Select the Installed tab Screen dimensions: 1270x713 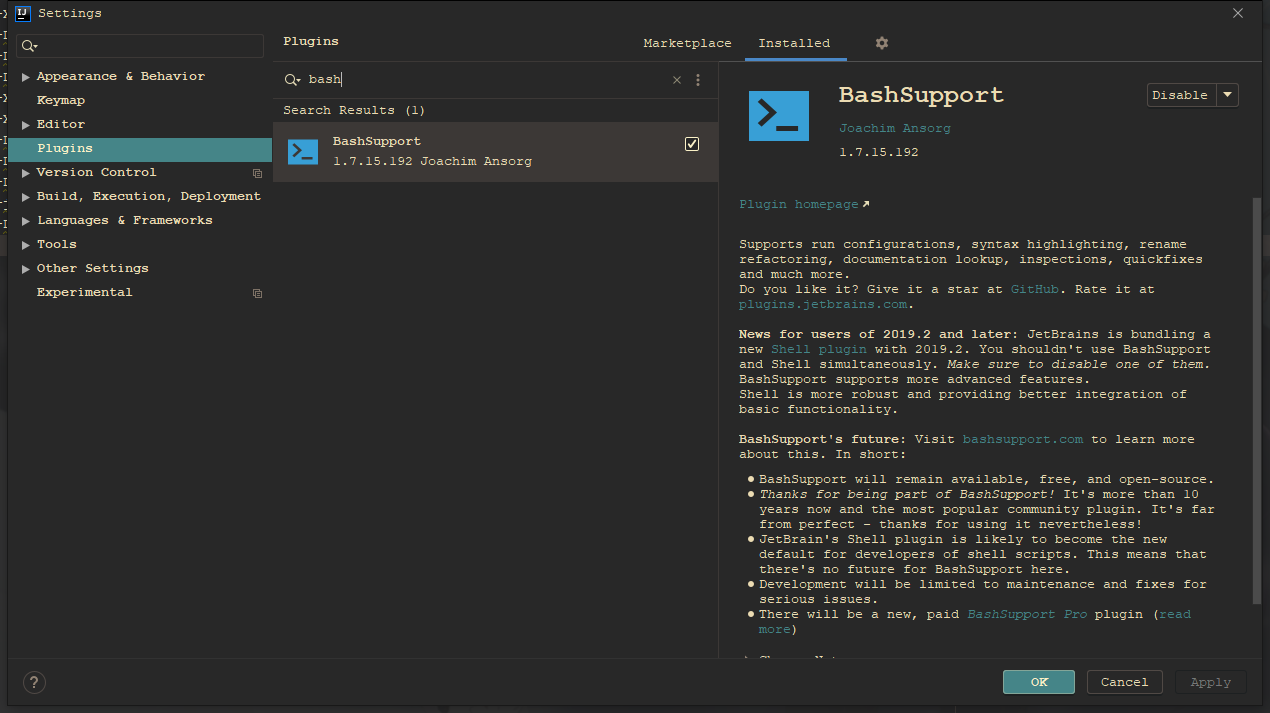(794, 43)
